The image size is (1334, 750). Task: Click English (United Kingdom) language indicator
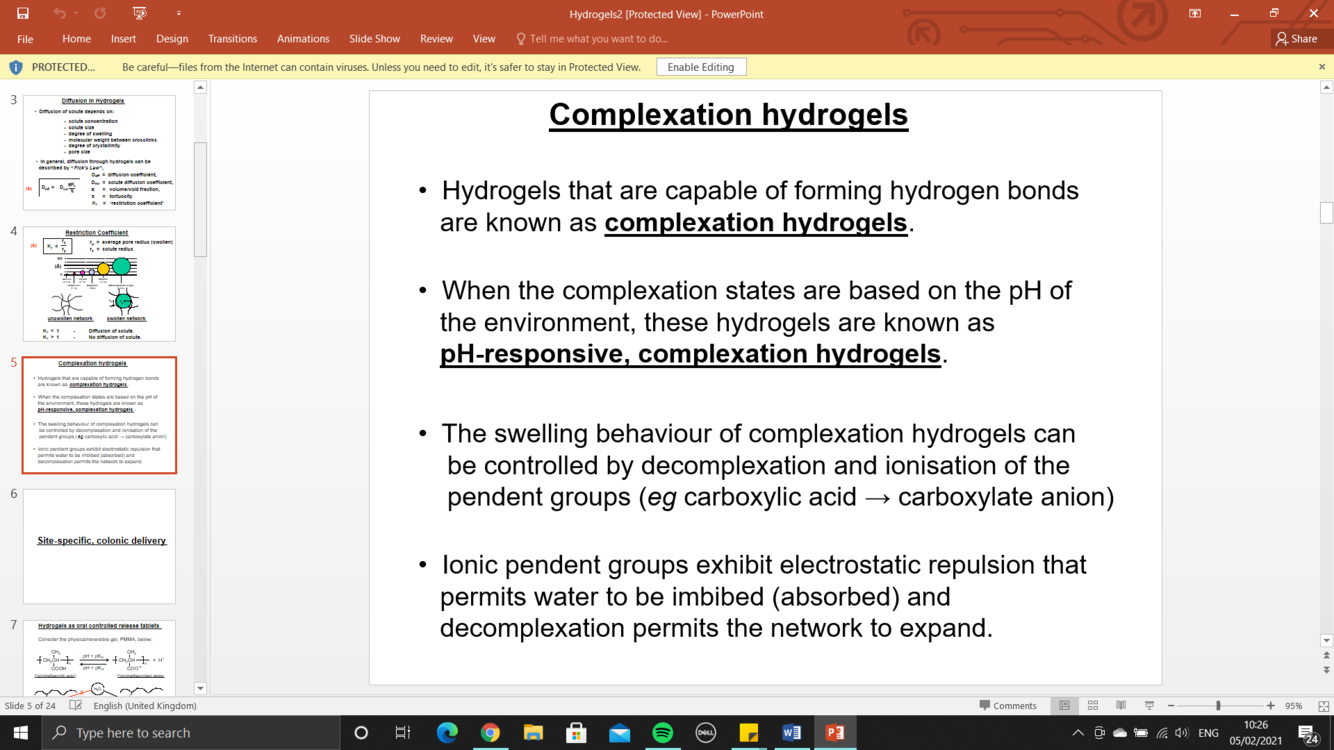(145, 706)
